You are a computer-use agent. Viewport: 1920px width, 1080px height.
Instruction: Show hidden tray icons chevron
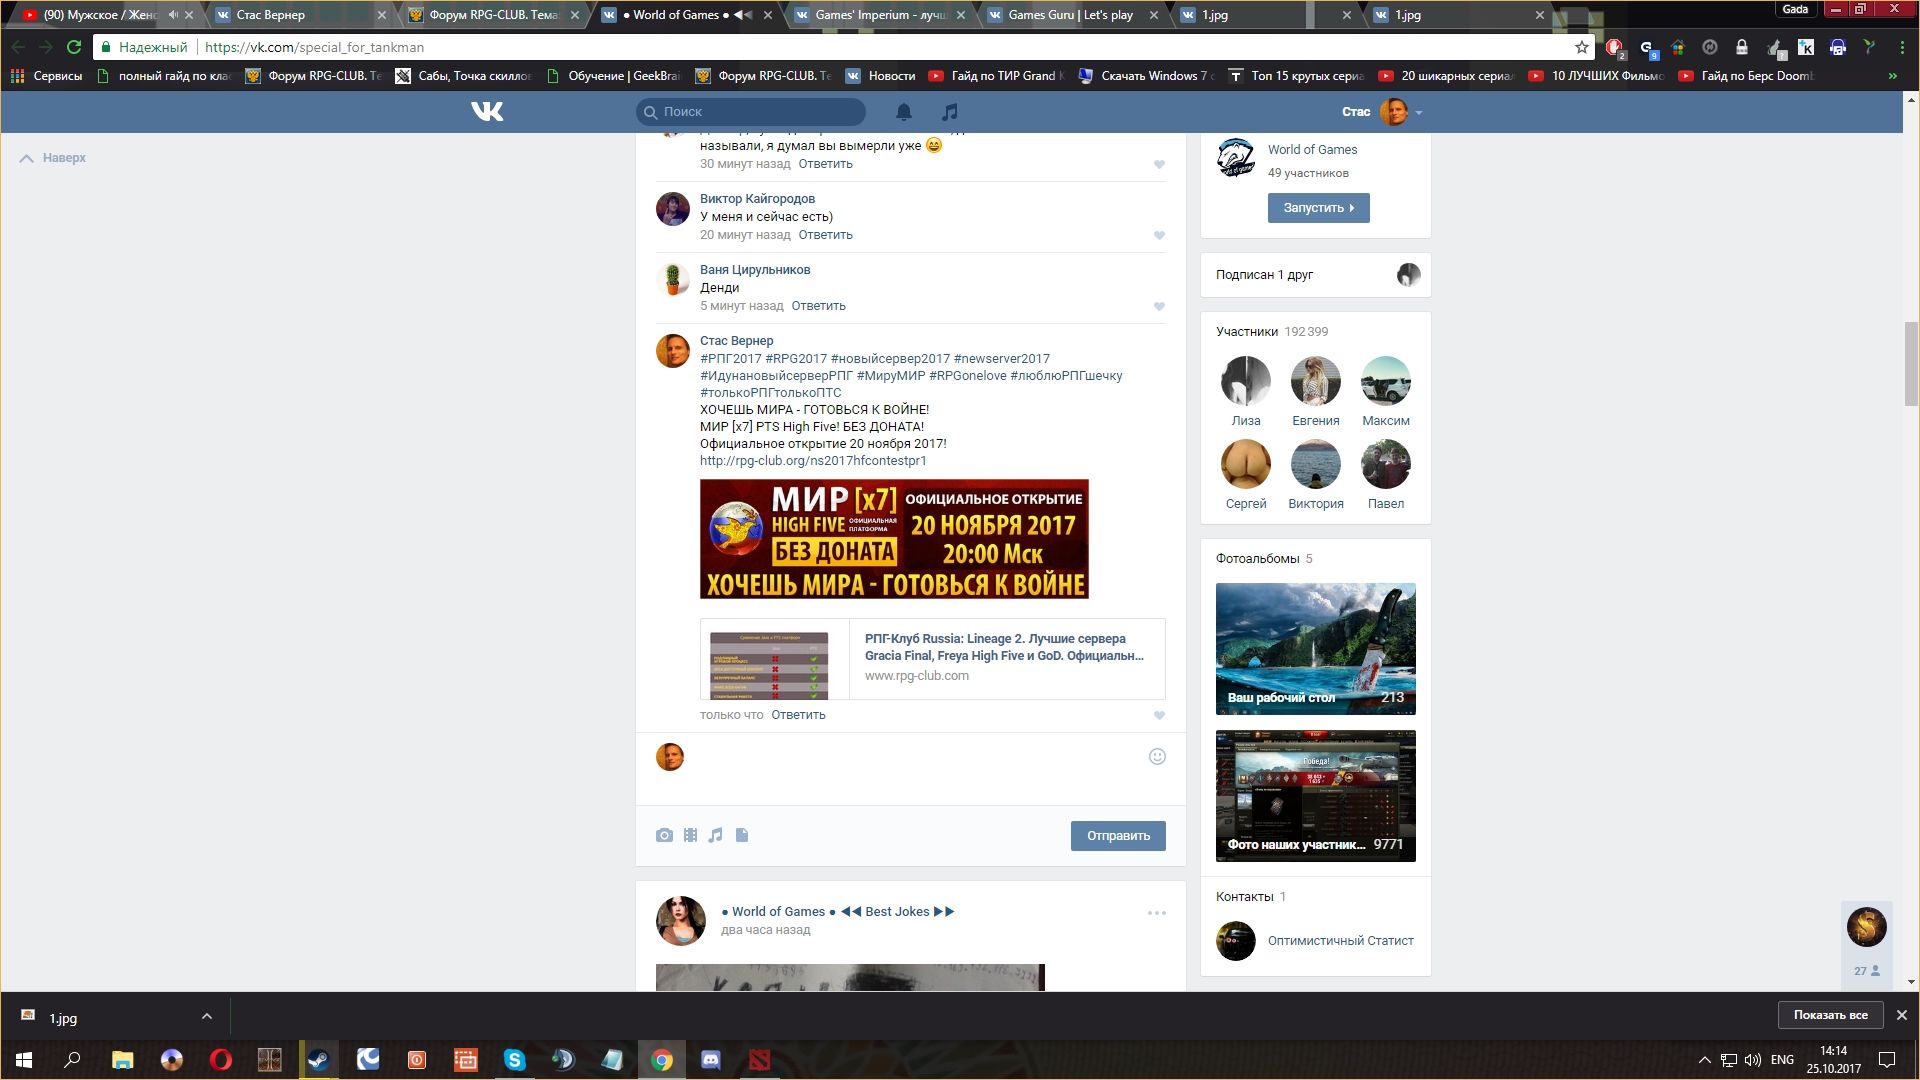1704,1060
